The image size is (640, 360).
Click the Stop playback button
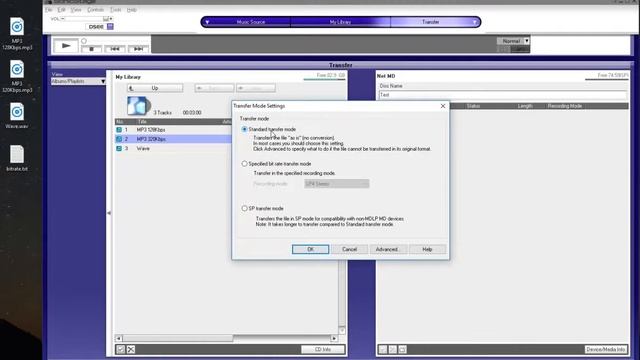91,49
